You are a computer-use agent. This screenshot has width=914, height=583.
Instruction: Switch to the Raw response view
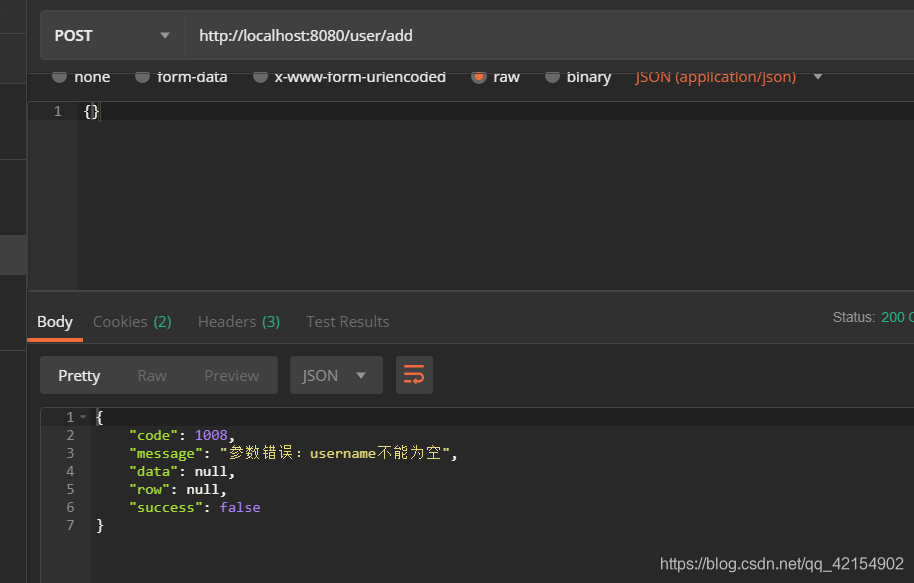click(152, 374)
